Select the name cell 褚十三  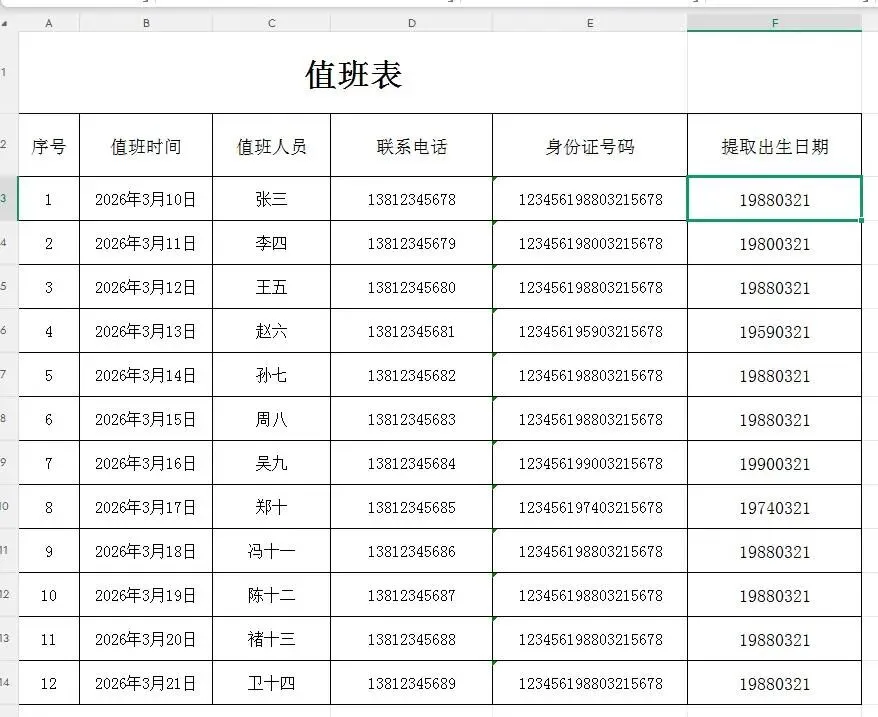pos(272,639)
